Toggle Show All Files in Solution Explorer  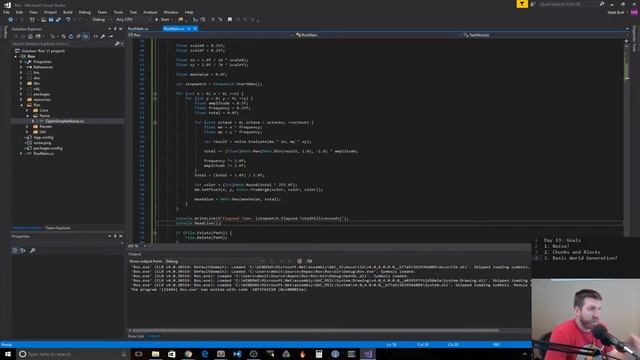[x=86, y=36]
